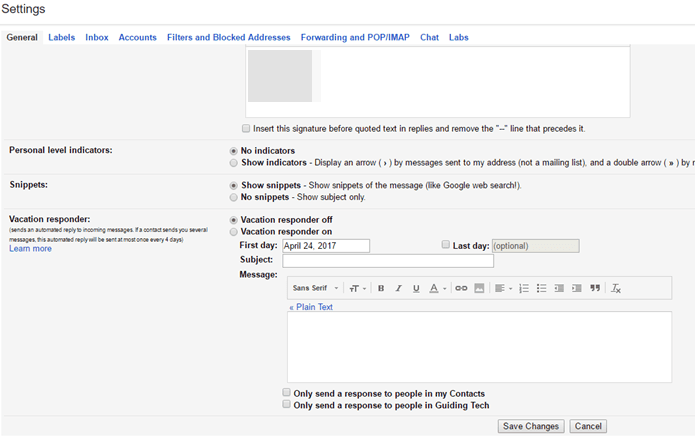
Task: Decrease indent of message text
Action: 559,289
